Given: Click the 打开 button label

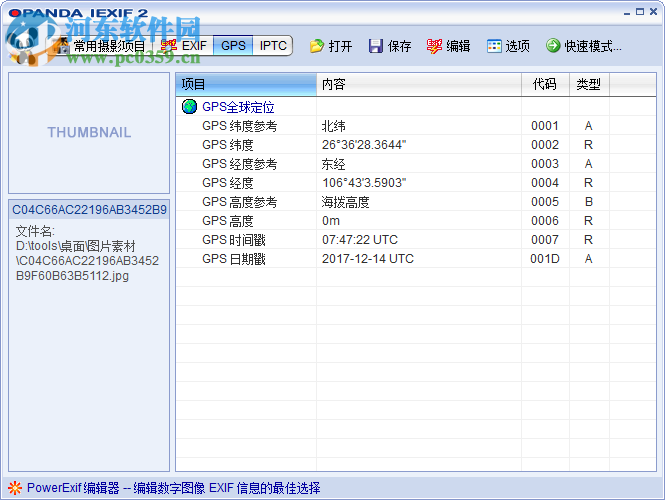Looking at the screenshot, I should tap(341, 46).
